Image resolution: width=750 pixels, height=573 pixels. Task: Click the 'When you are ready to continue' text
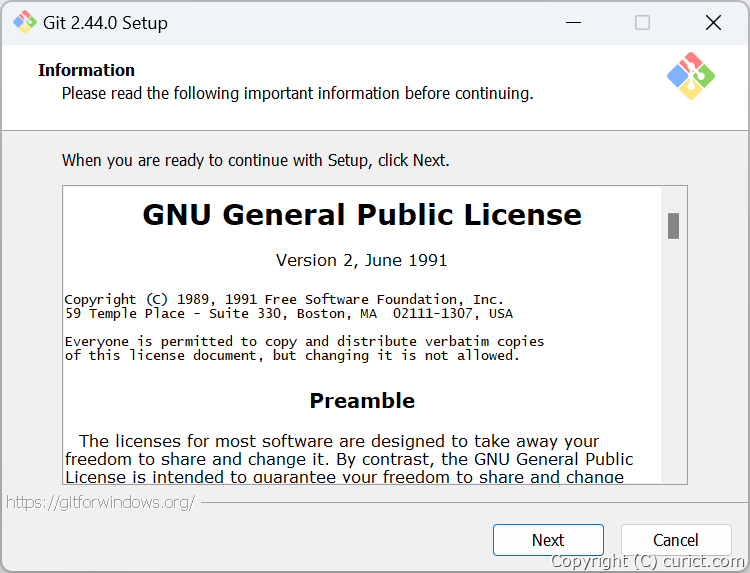[x=256, y=160]
